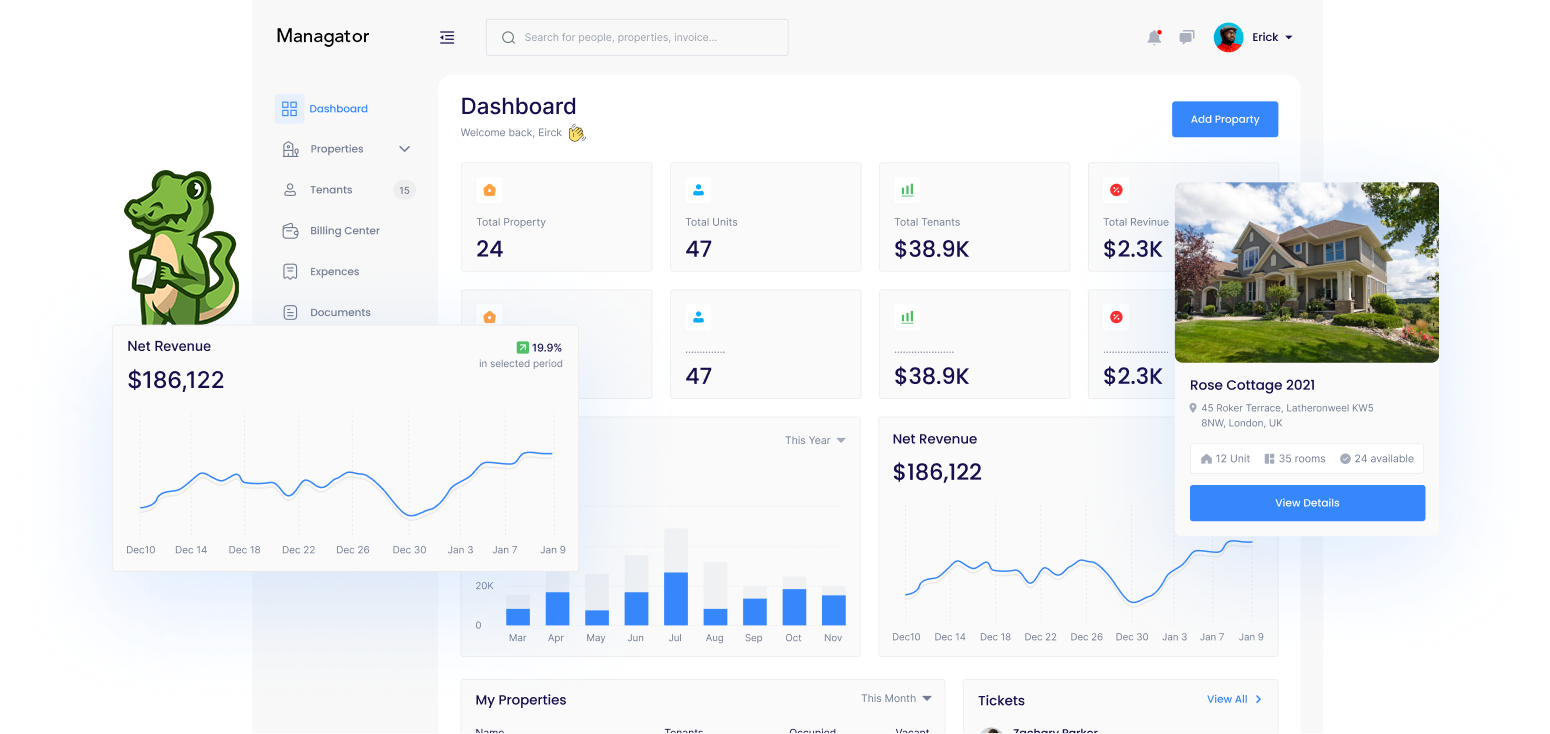Click the Expences receipt icon

[x=290, y=272]
